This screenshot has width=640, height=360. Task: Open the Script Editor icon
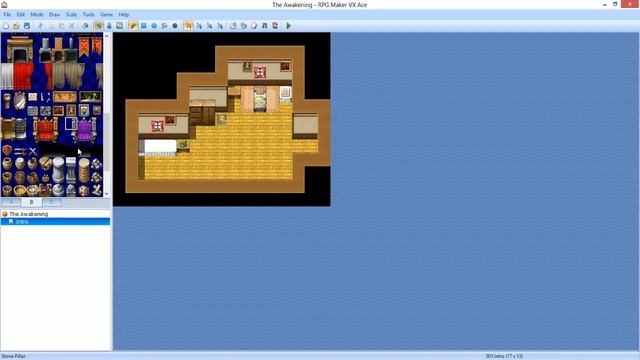pos(254,26)
